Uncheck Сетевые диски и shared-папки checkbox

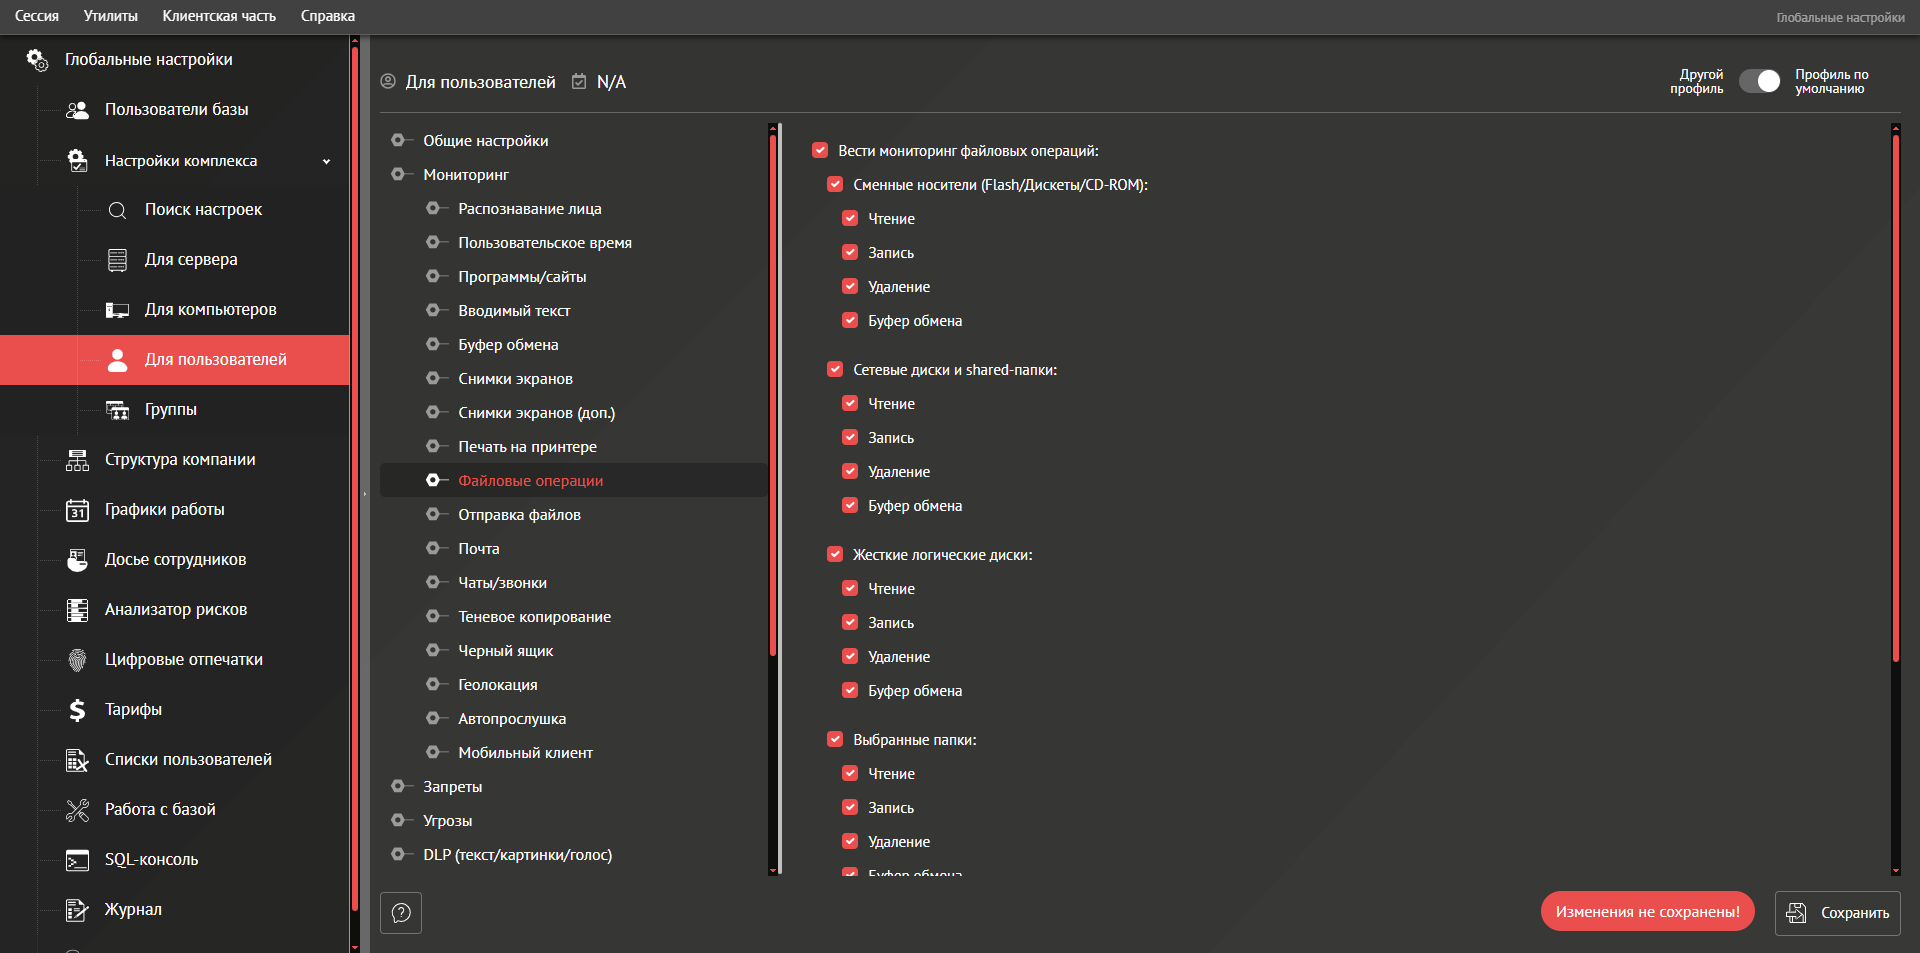[x=835, y=370]
